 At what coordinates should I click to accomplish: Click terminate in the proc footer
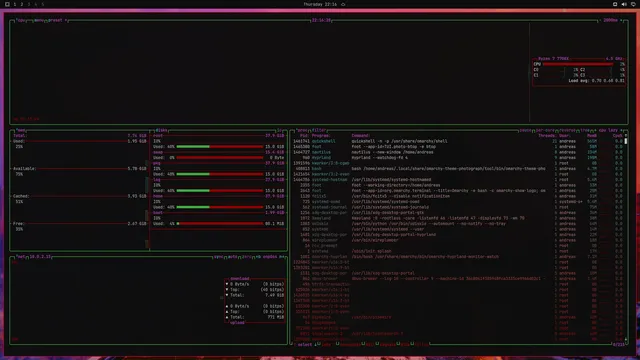click(x=351, y=344)
